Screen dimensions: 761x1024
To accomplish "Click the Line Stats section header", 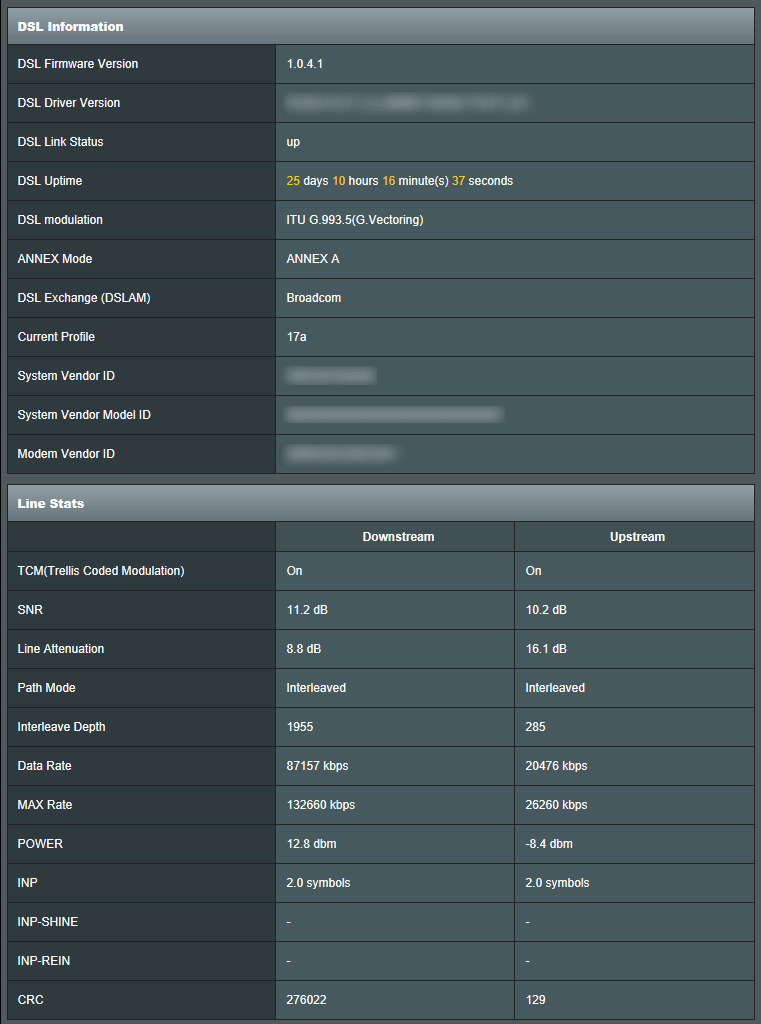I will click(51, 503).
